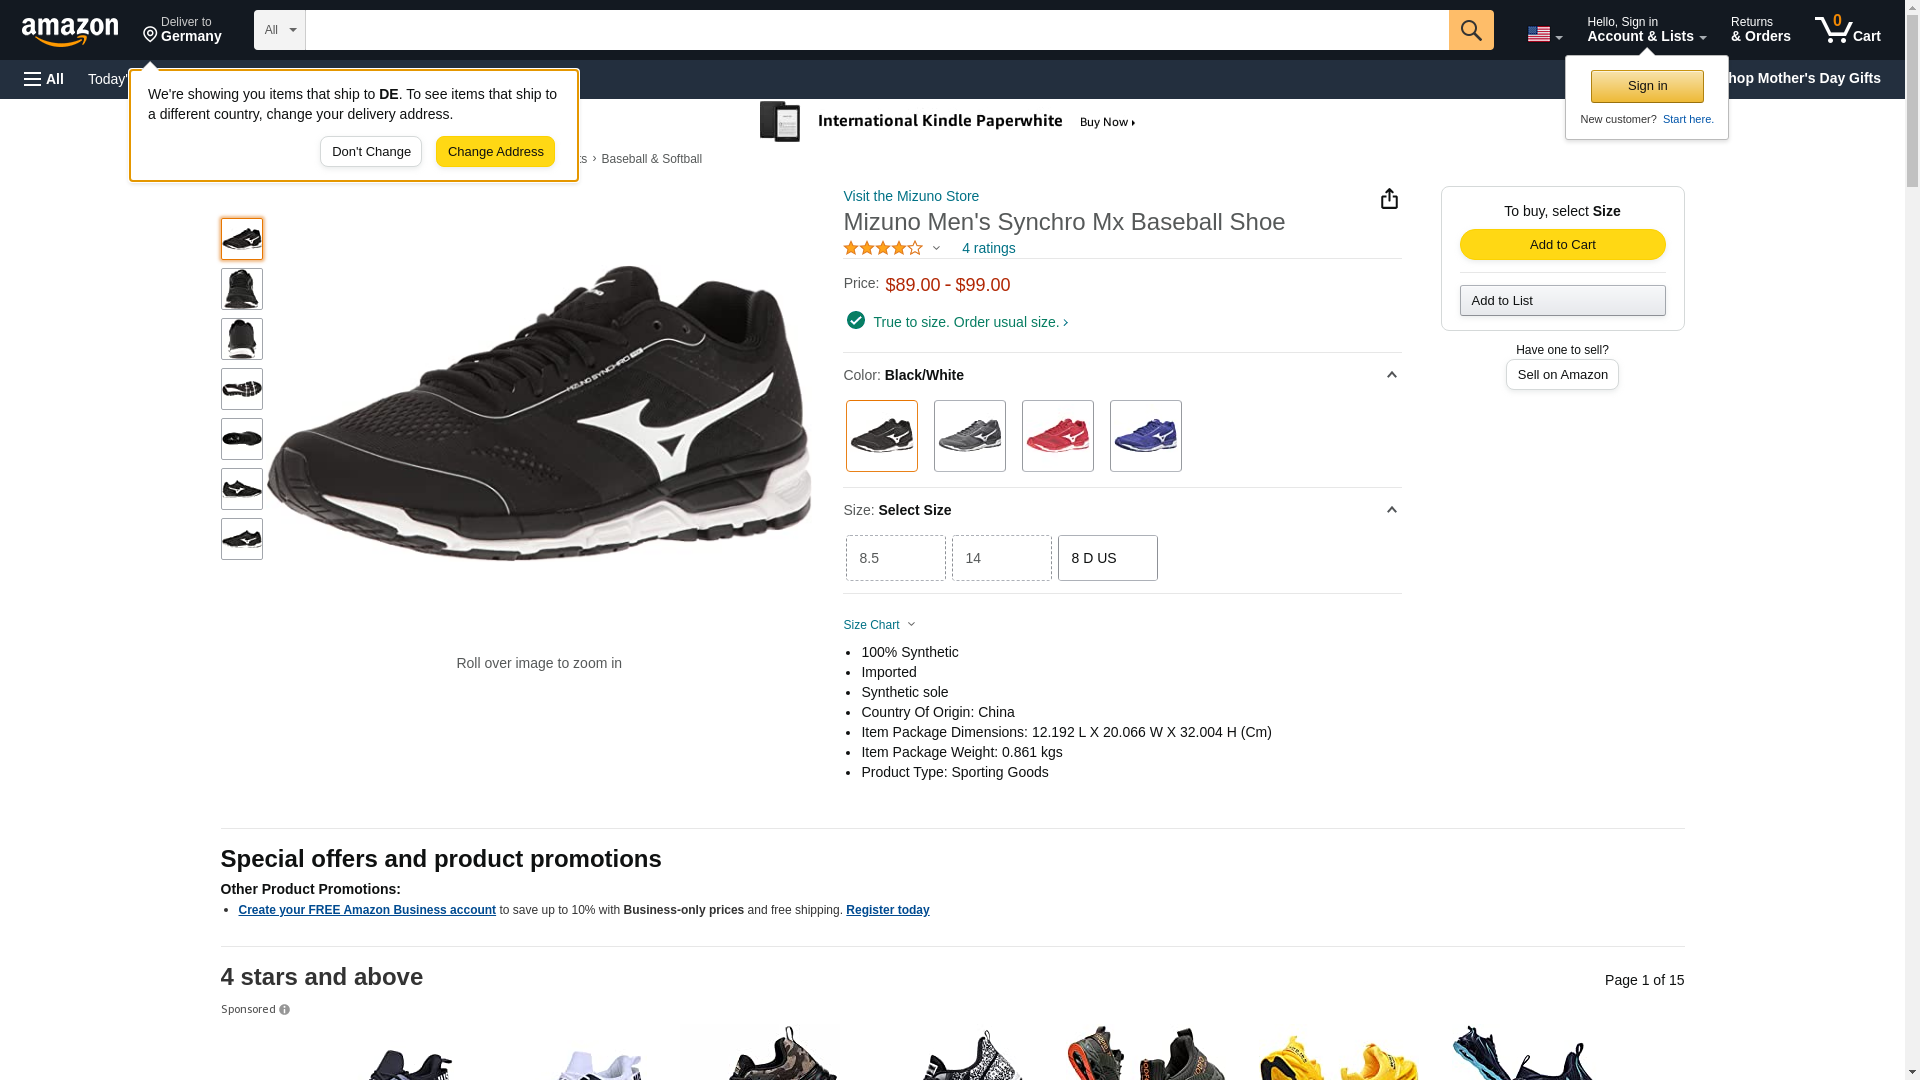
Task: Open the All search category dropdown
Action: click(x=279, y=30)
